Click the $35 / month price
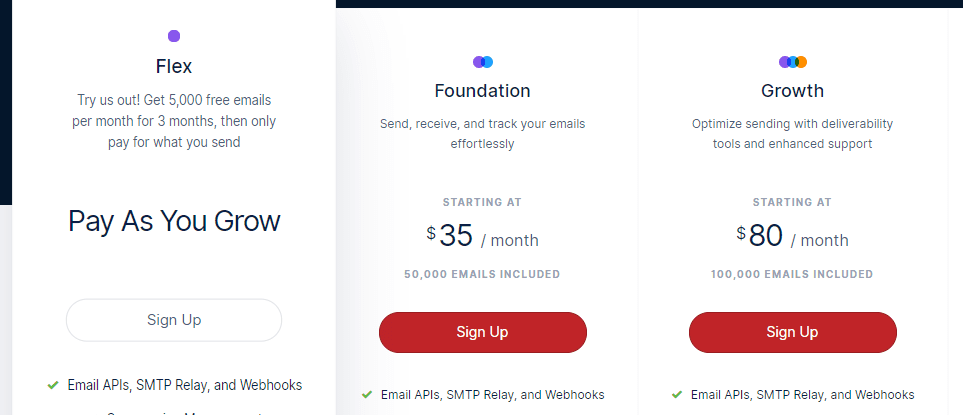This screenshot has height=415, width=963. [483, 237]
